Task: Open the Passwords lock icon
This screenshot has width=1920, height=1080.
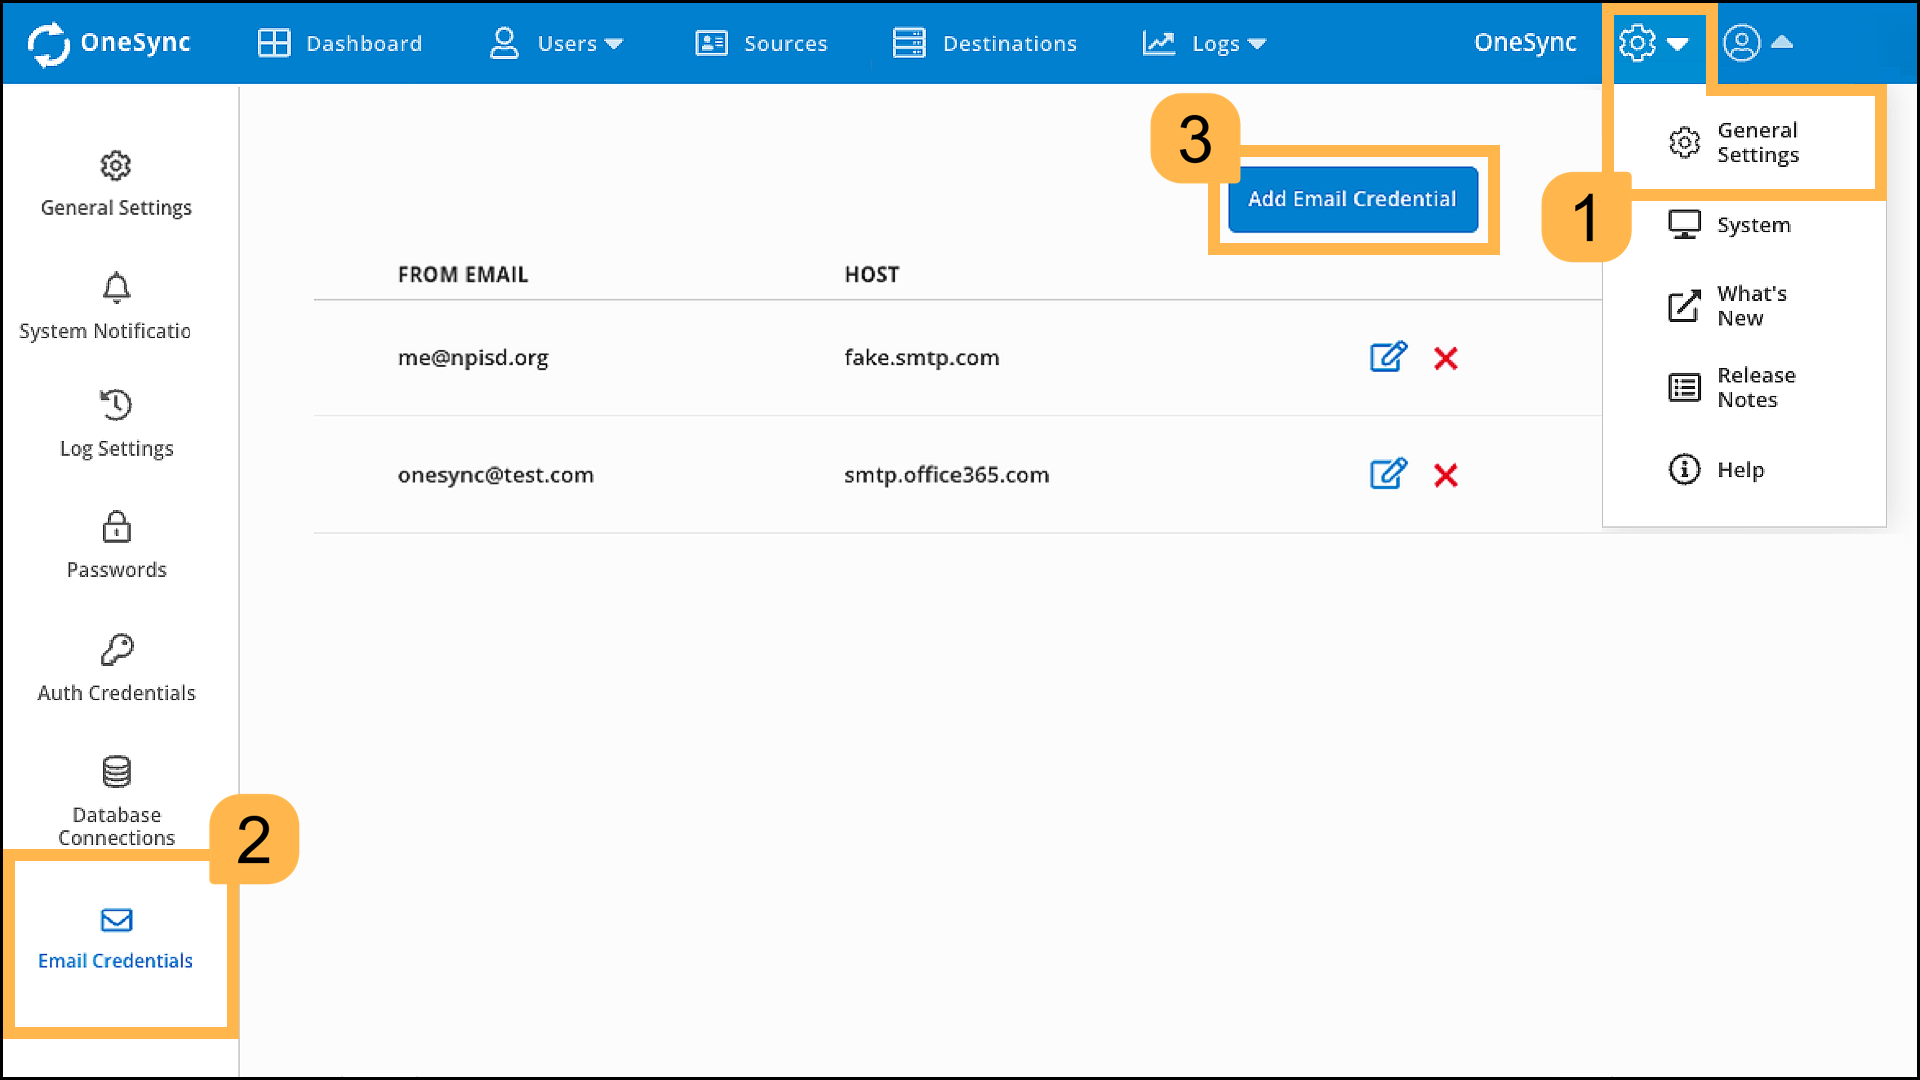Action: 116,527
